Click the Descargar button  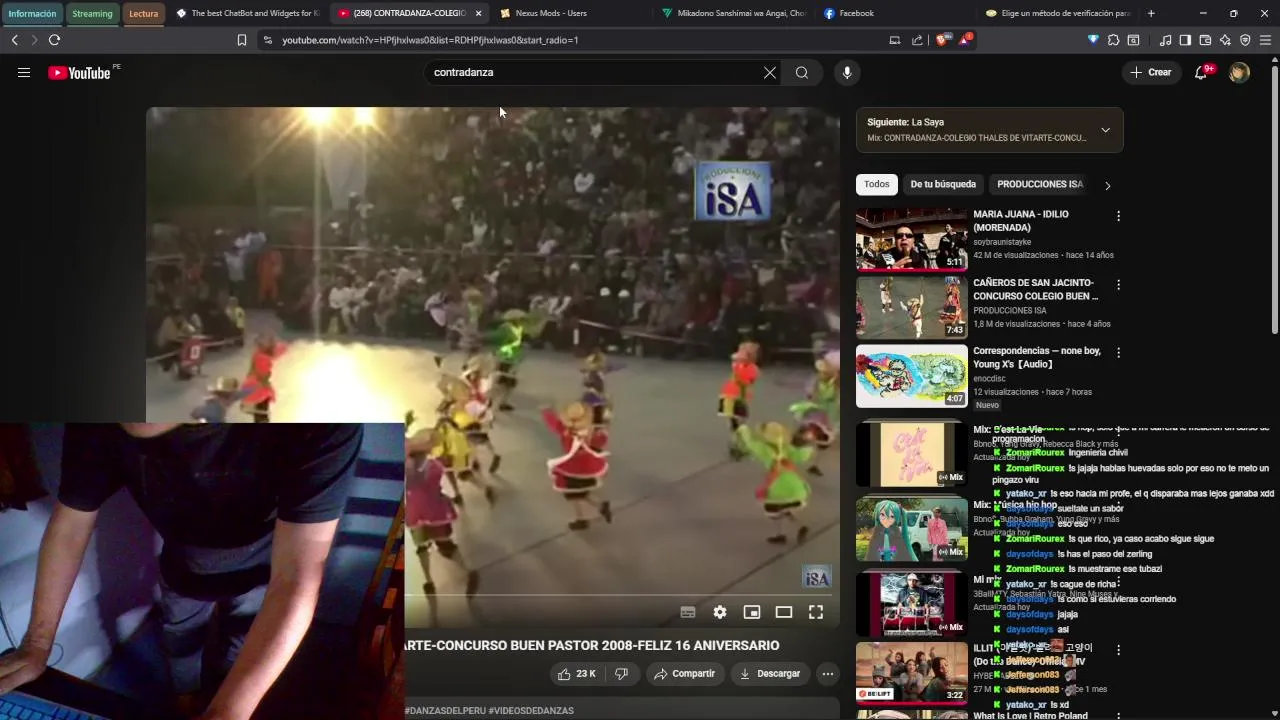click(770, 674)
